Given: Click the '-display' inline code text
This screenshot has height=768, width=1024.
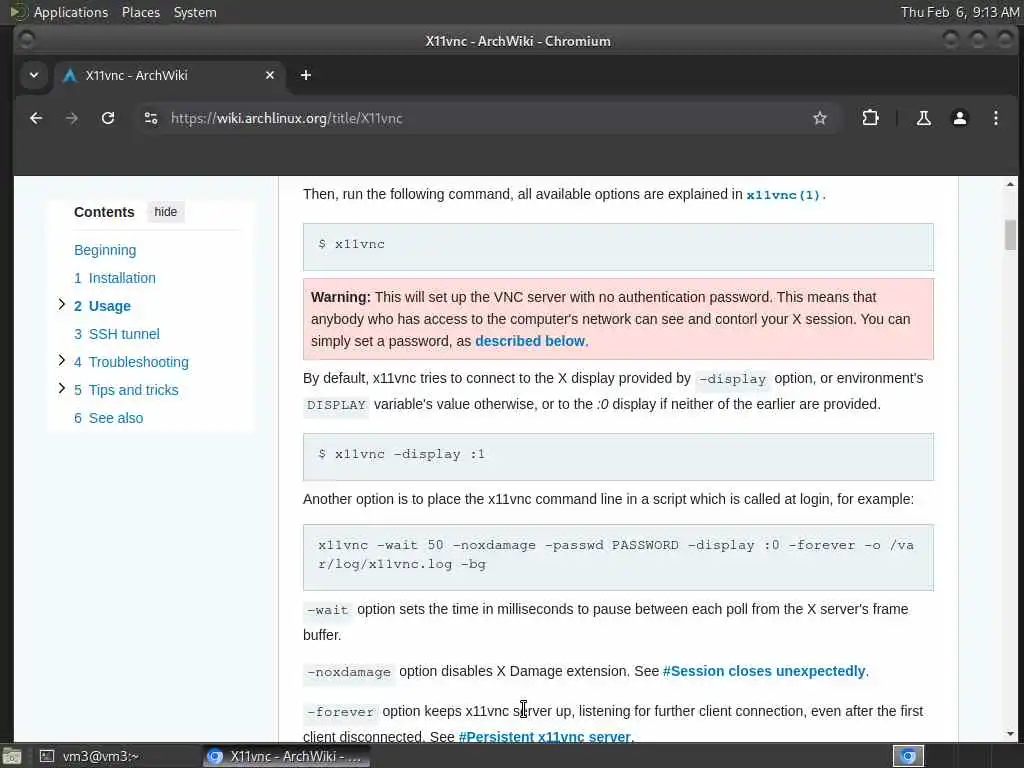Looking at the screenshot, I should pos(732,379).
